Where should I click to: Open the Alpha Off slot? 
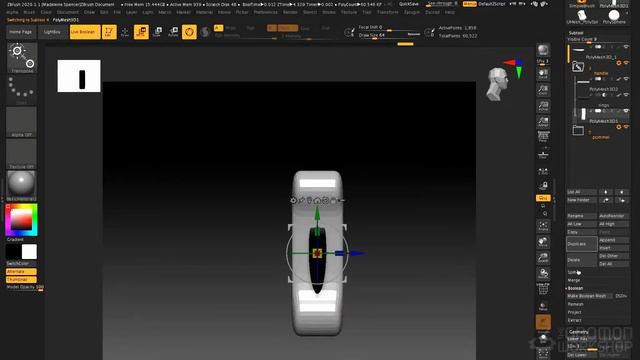(x=22, y=122)
